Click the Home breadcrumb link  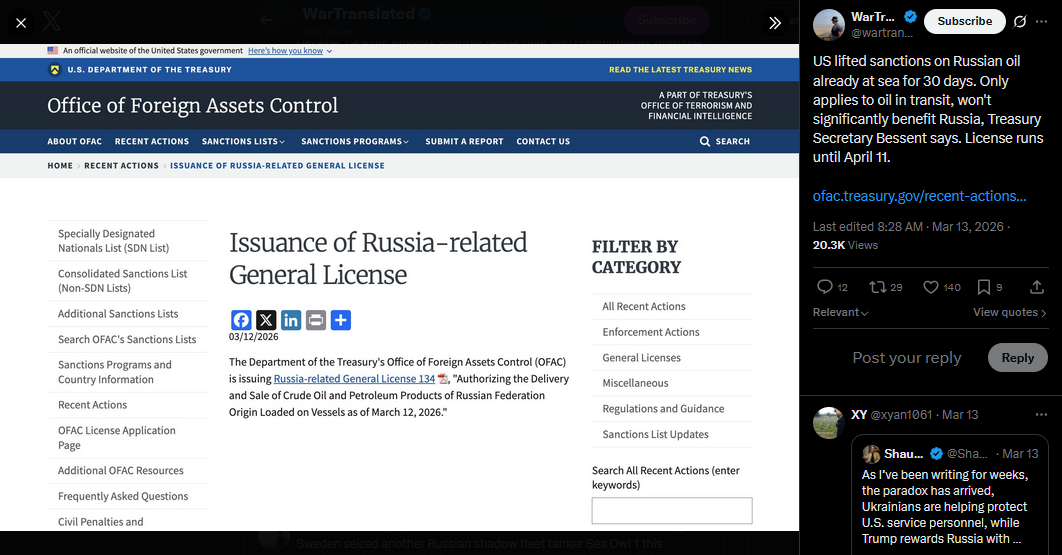(60, 165)
